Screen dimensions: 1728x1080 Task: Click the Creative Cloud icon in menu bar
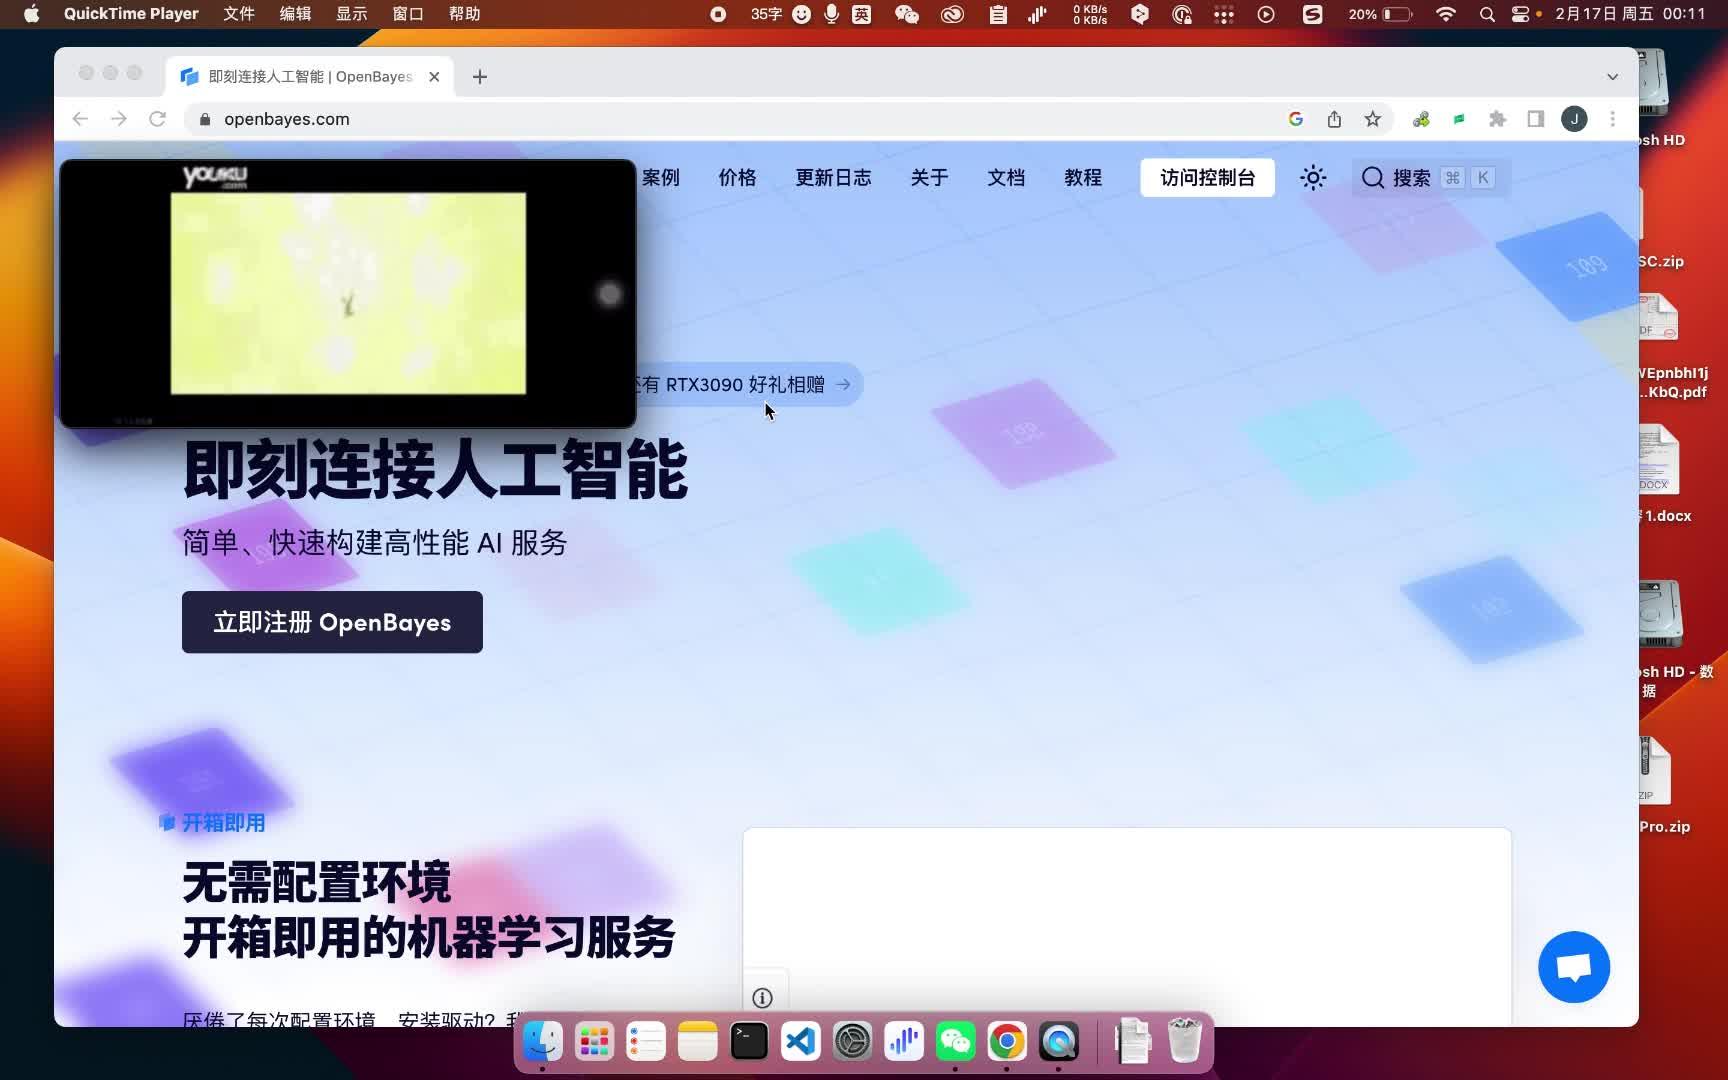pos(952,14)
